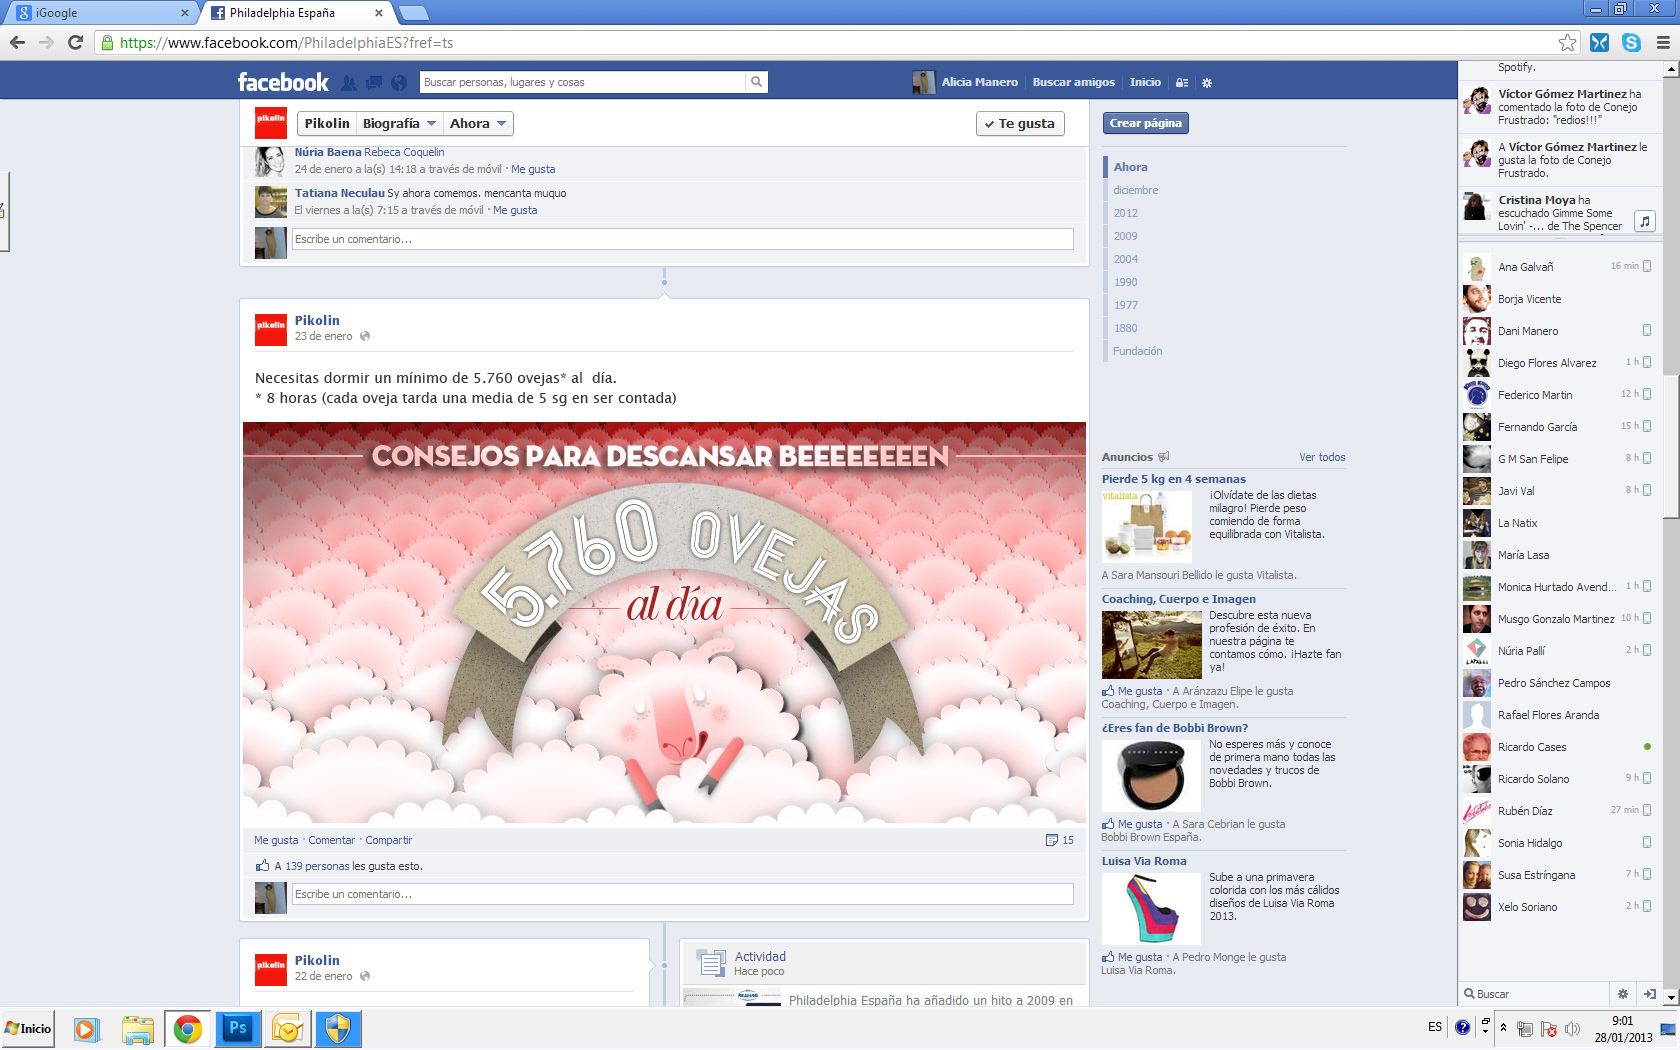The width and height of the screenshot is (1680, 1050).
Task: Click Ver todos ads link
Action: pyautogui.click(x=1322, y=457)
